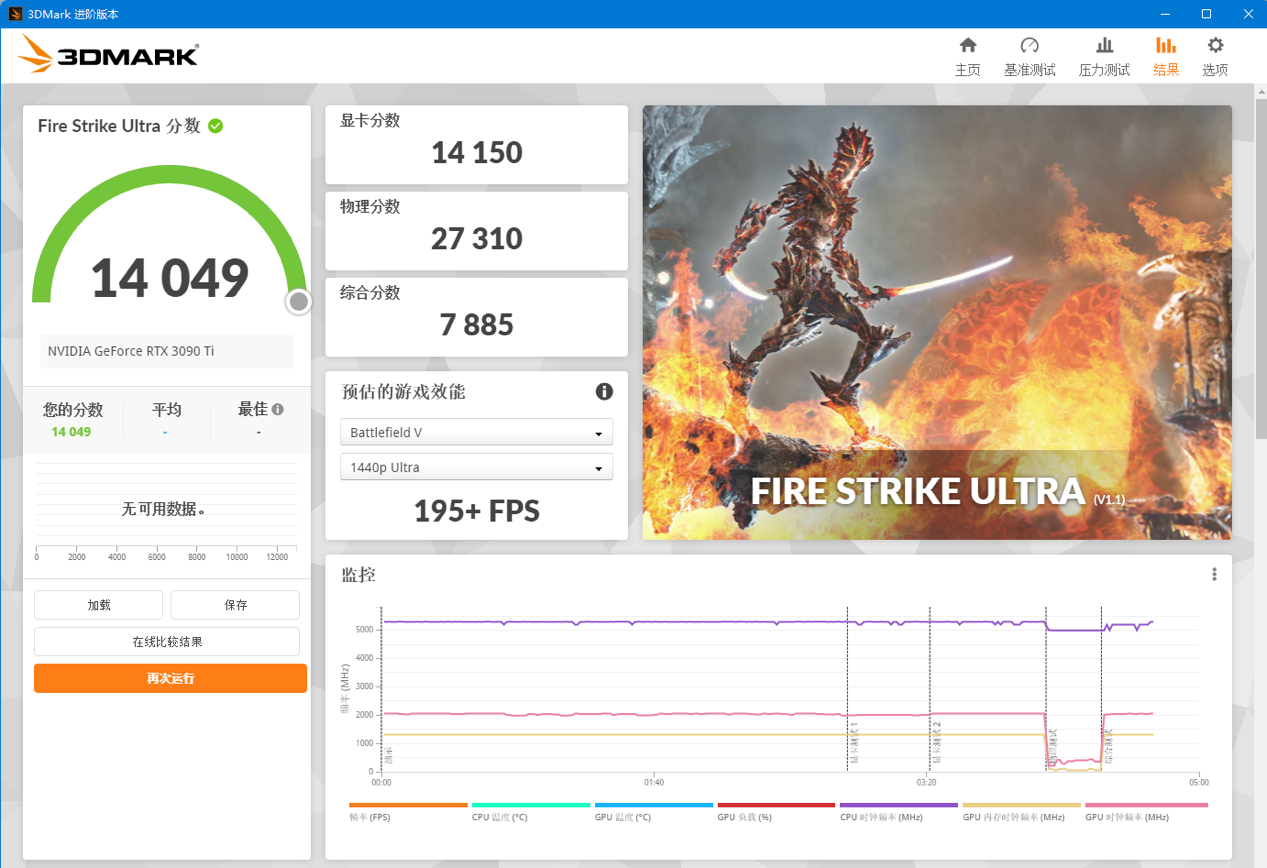Click the info icon next to 最佳

tap(277, 409)
